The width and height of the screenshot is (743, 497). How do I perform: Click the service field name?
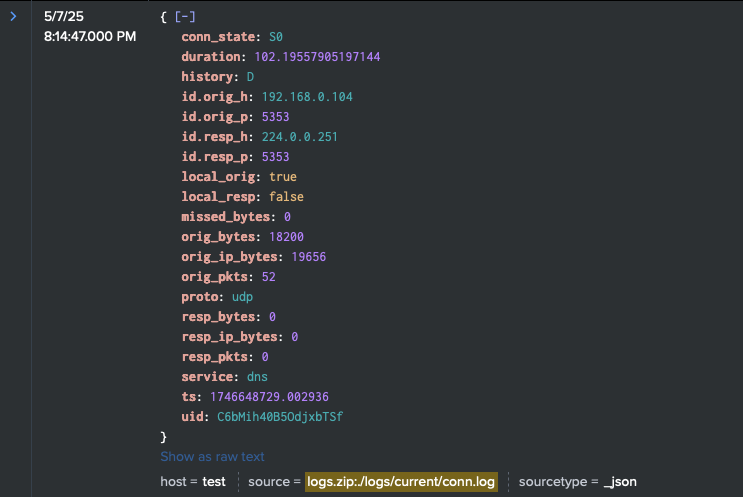click(x=207, y=377)
